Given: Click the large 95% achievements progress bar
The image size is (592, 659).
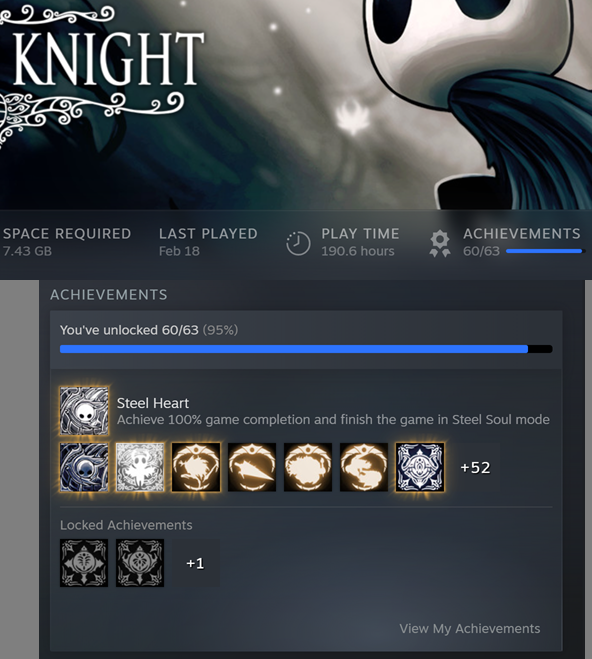Looking at the screenshot, I should point(306,349).
